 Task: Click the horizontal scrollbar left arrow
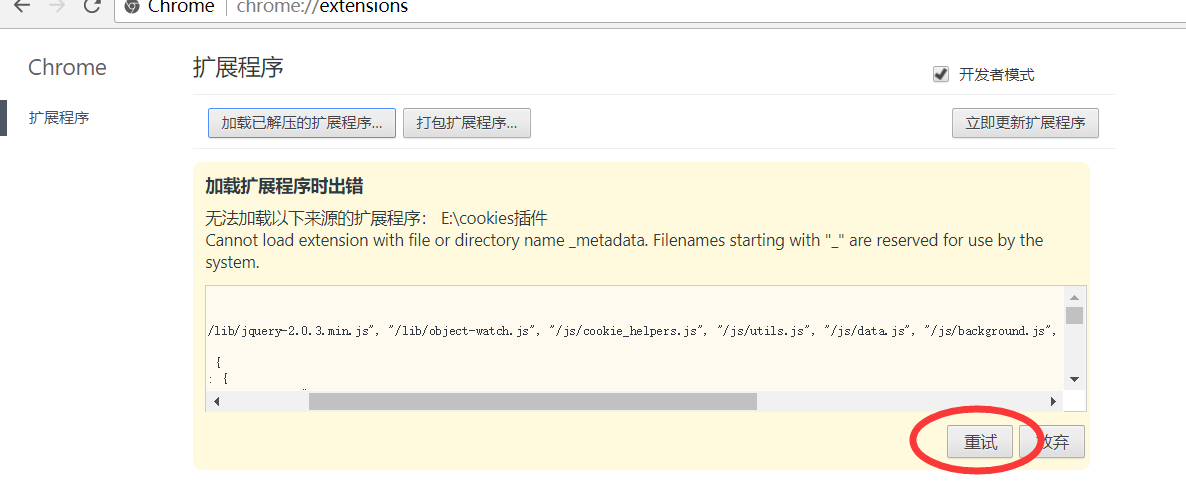pyautogui.click(x=216, y=401)
